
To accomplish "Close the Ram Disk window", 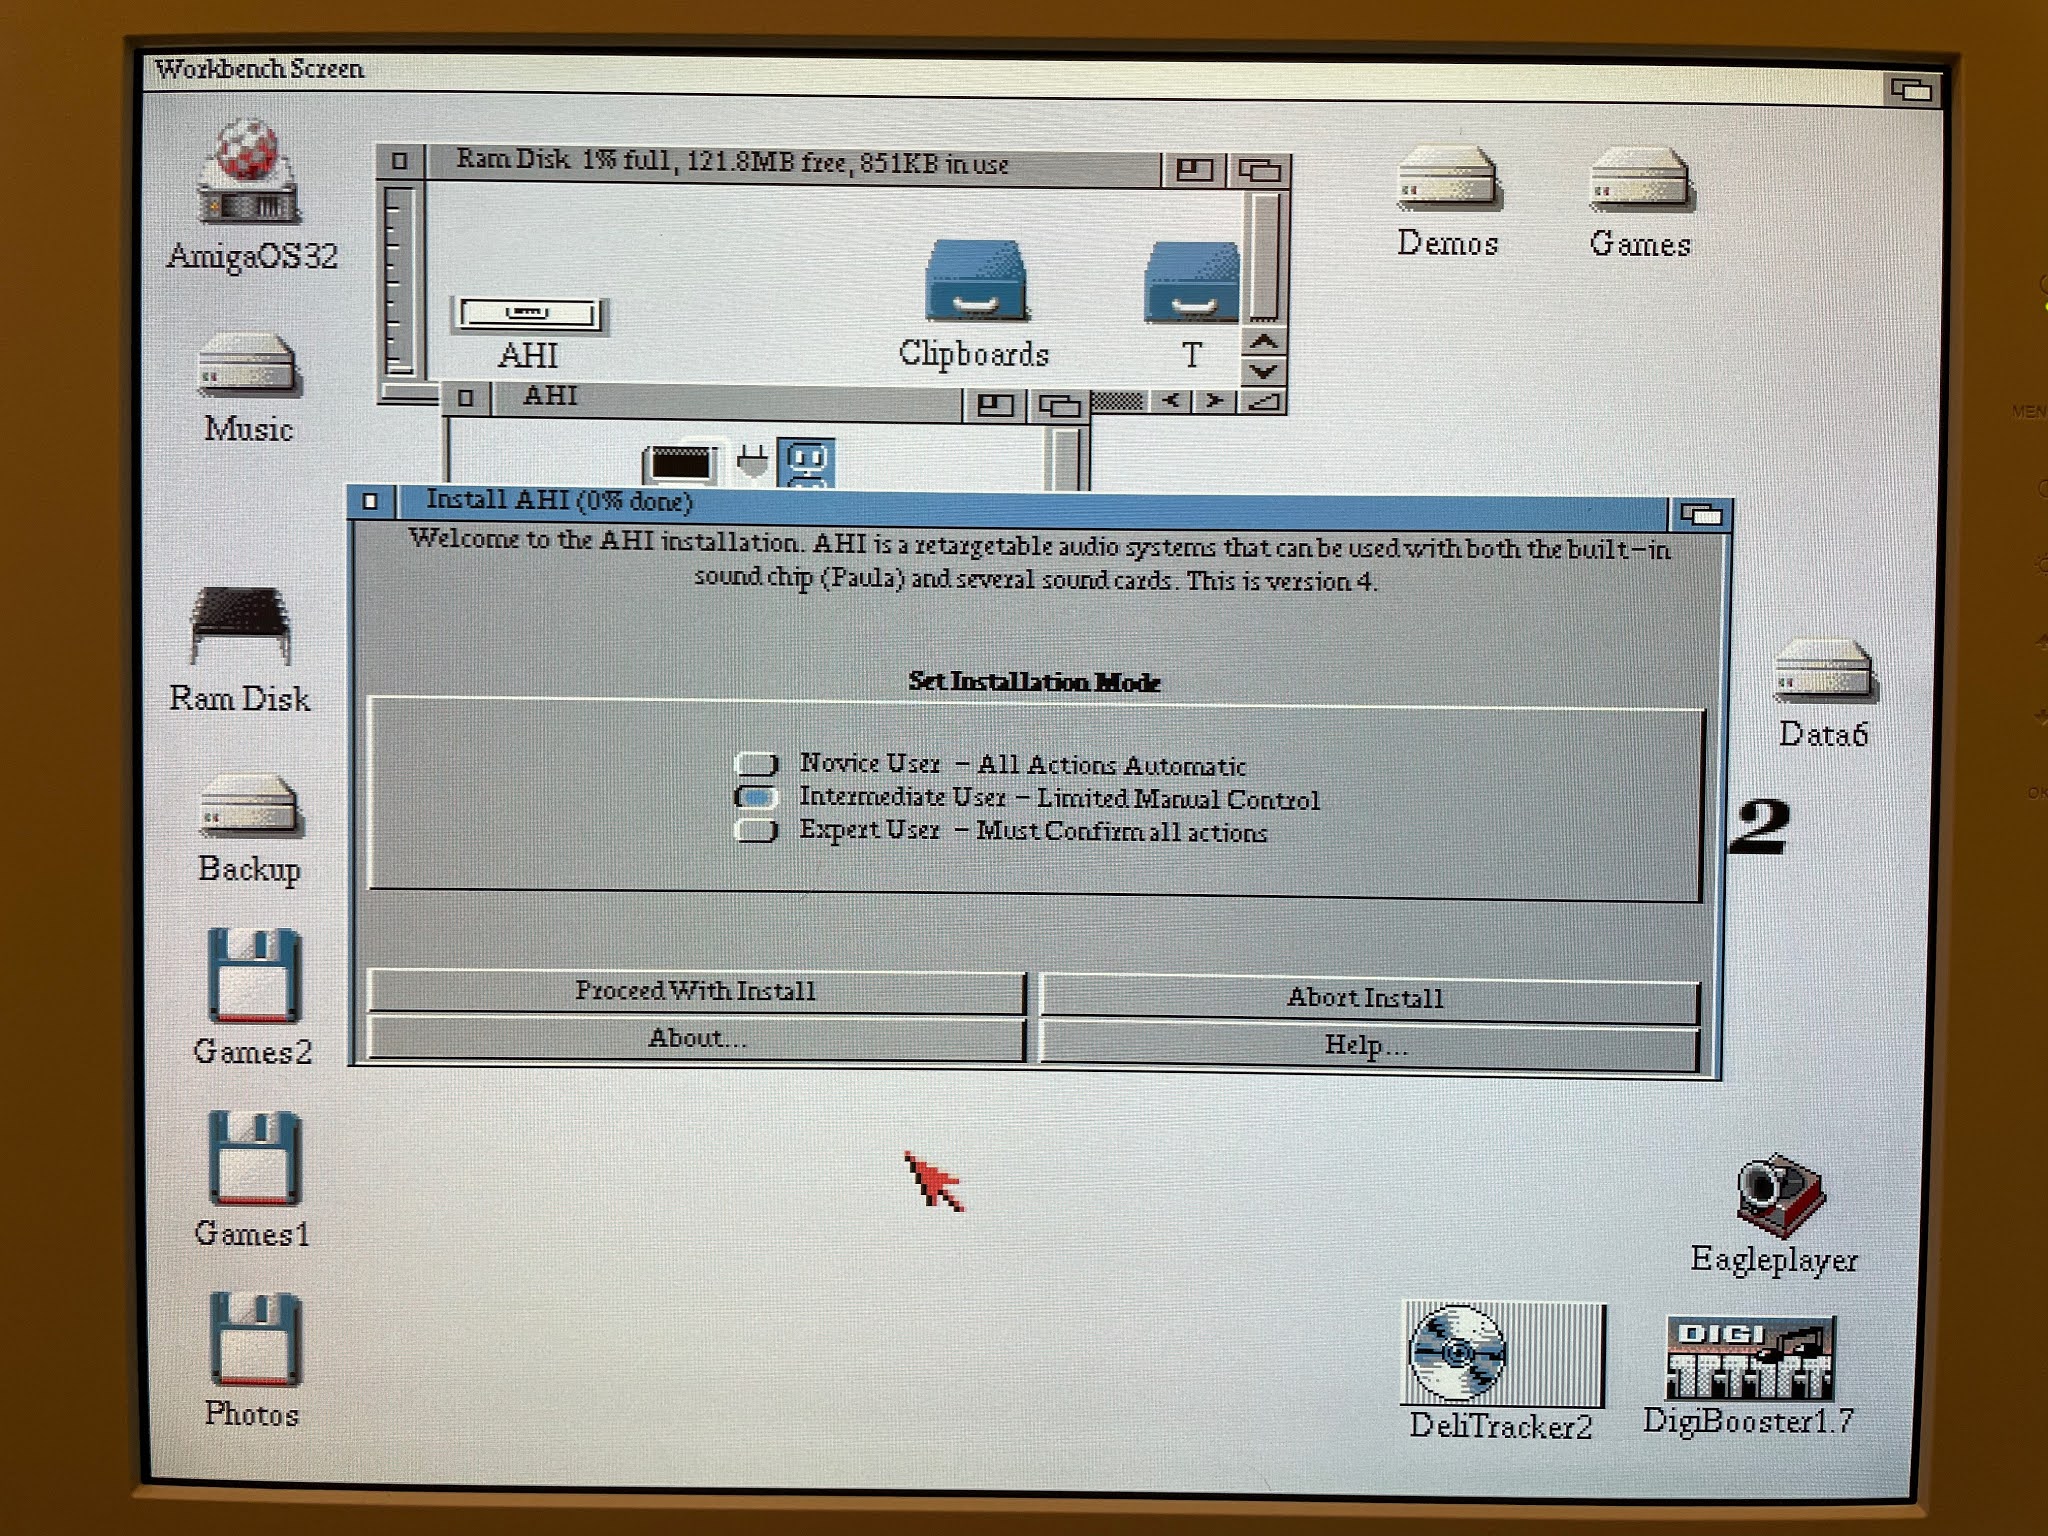I will point(400,160).
